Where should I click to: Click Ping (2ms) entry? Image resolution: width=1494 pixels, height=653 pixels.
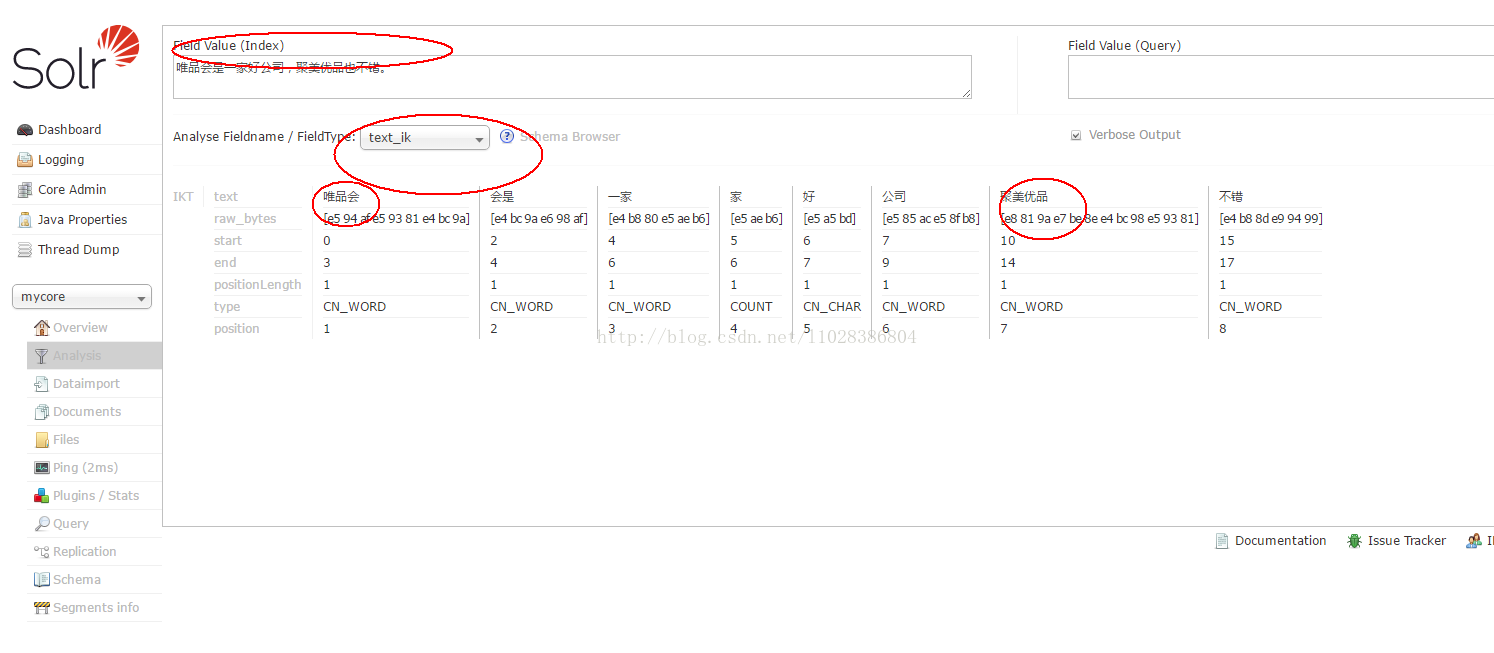[x=85, y=468]
